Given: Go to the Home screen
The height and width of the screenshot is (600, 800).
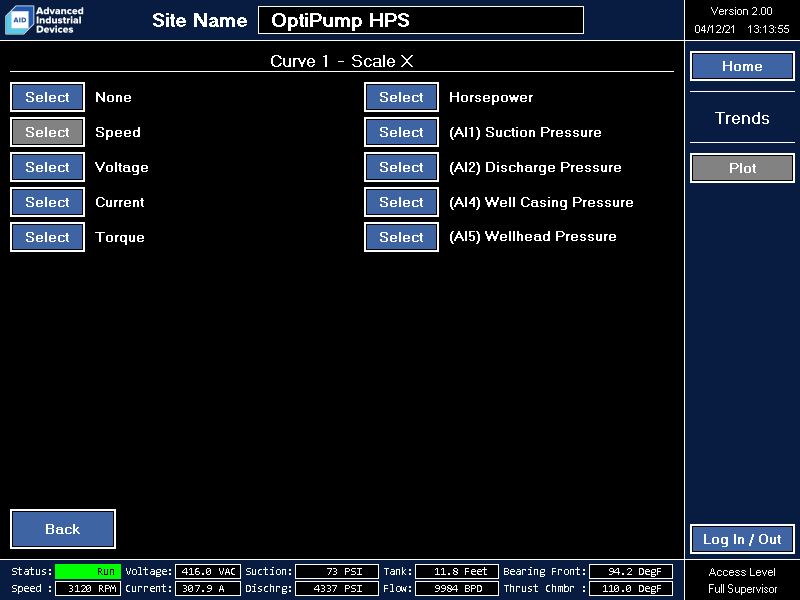Looking at the screenshot, I should click(742, 66).
